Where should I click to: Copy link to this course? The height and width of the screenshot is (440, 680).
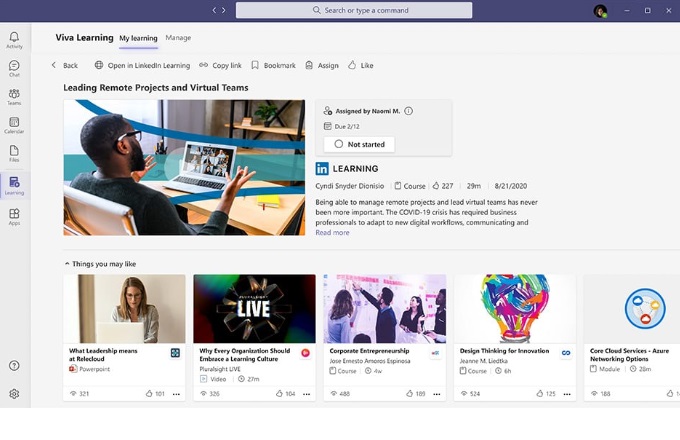(220, 65)
